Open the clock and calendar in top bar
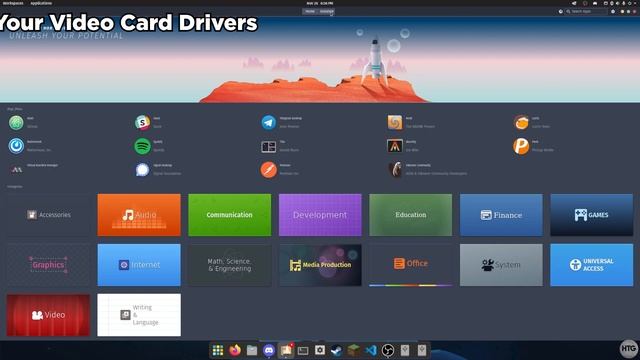This screenshot has width=640, height=360. click(320, 3)
